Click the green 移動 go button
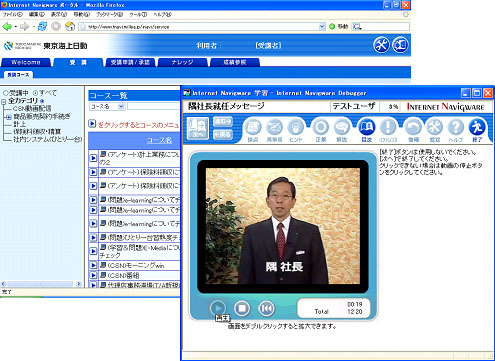This screenshot has width=495, height=361. click(x=338, y=26)
